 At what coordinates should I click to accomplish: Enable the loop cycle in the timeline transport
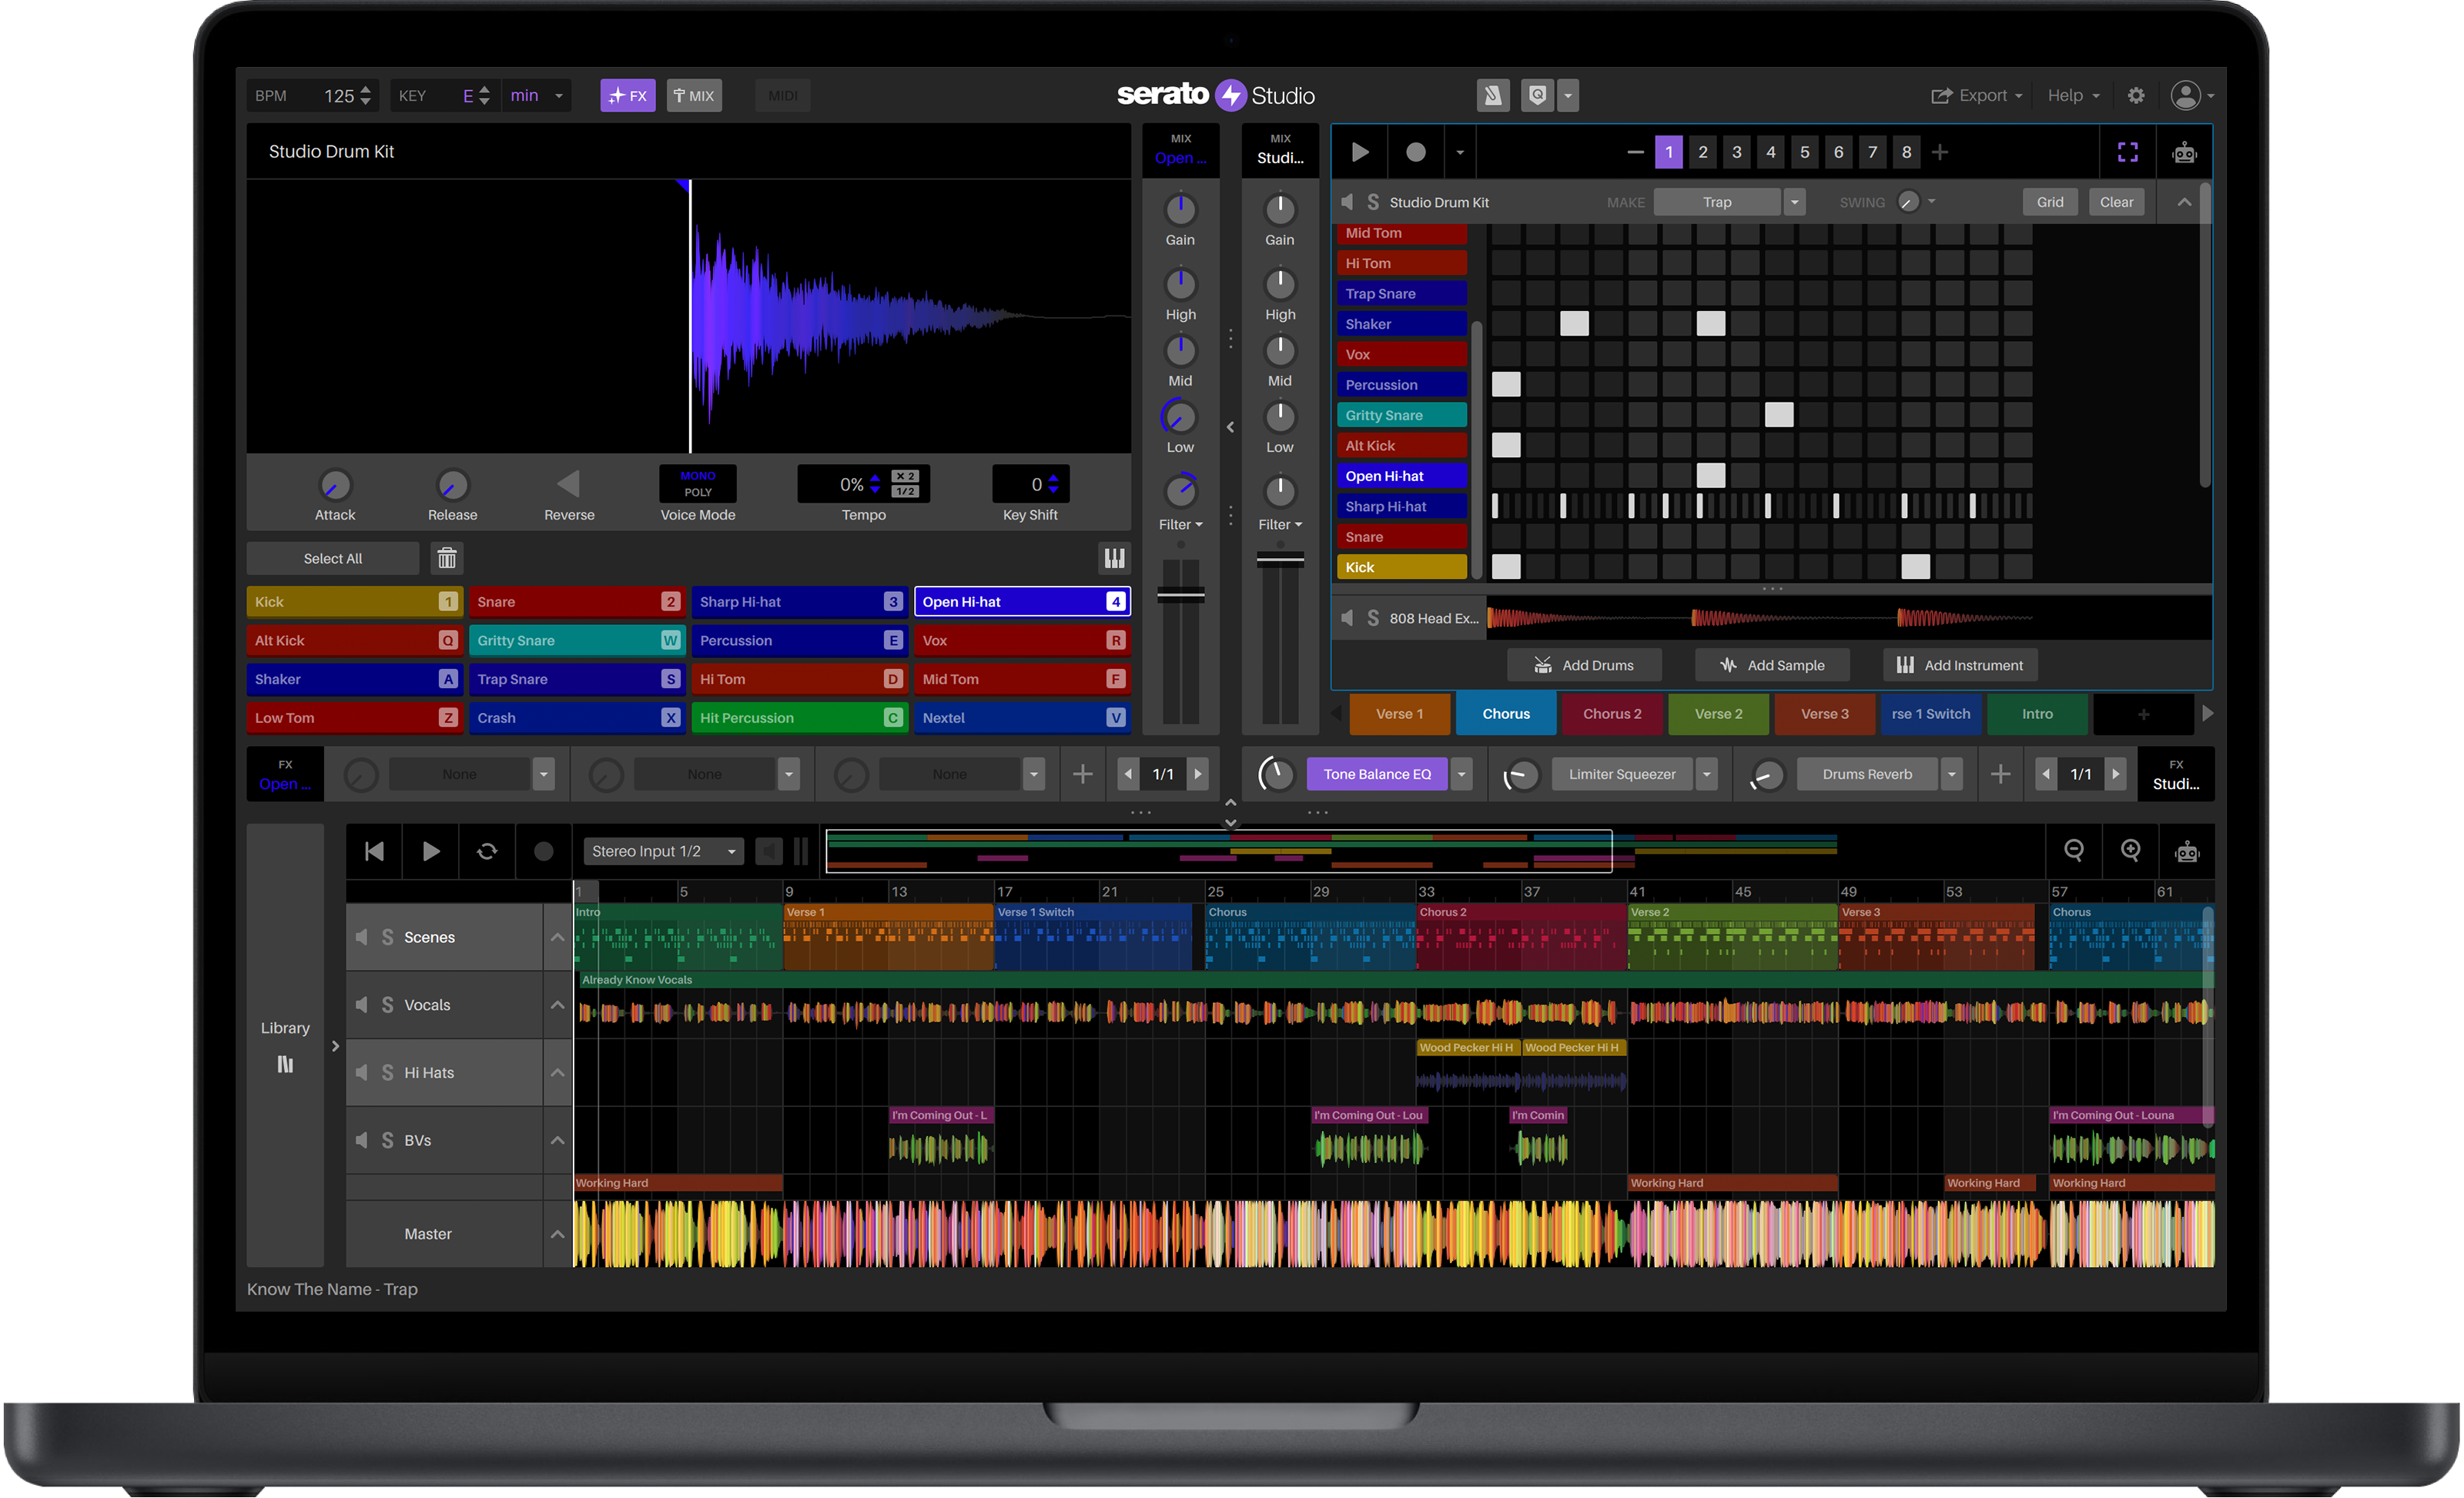(487, 851)
